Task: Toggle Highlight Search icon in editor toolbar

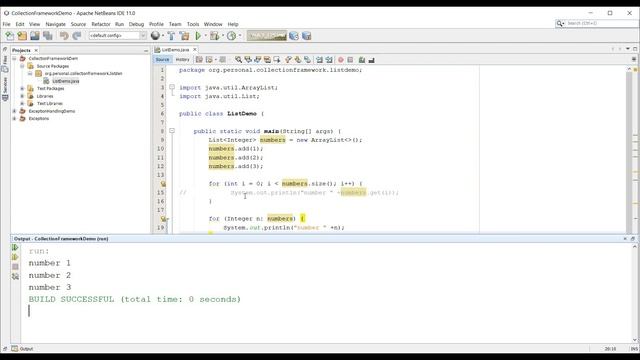Action: coord(267,60)
